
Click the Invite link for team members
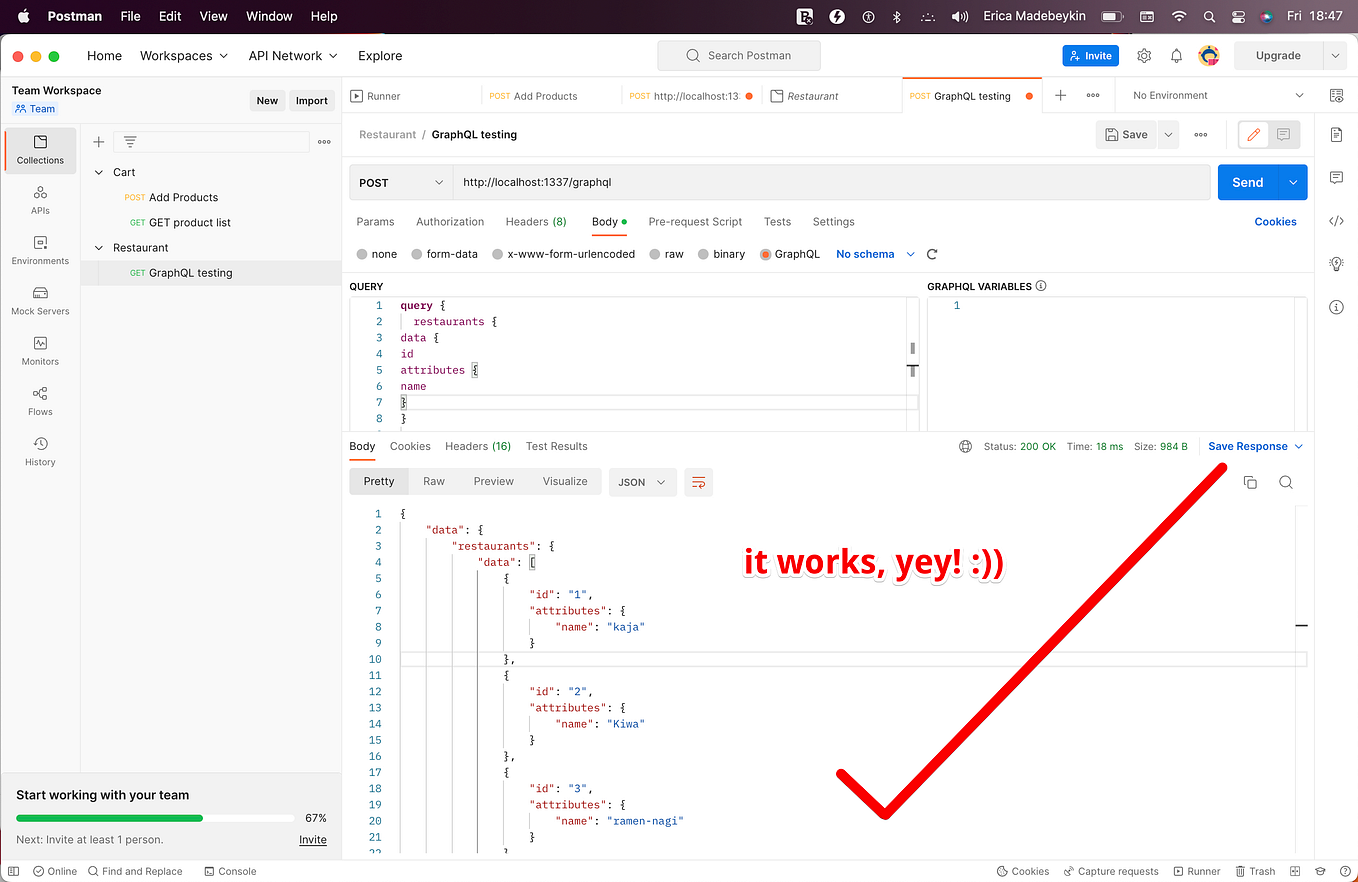tap(312, 840)
